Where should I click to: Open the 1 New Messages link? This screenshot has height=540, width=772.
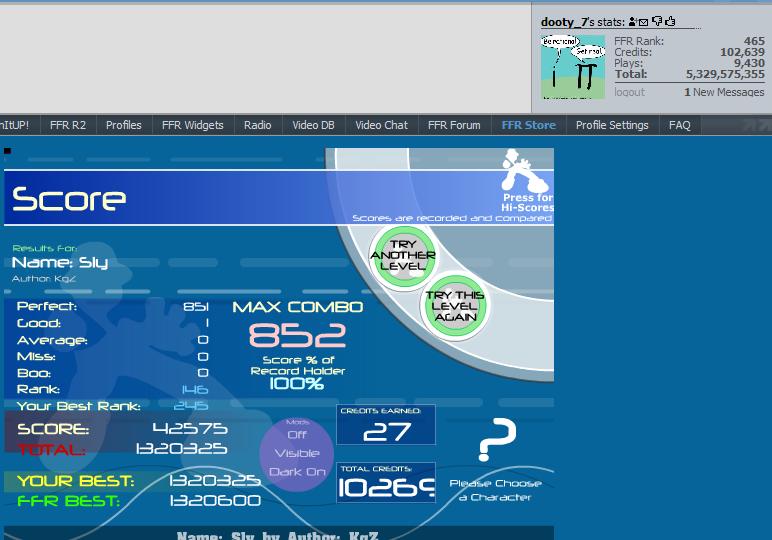(x=724, y=92)
